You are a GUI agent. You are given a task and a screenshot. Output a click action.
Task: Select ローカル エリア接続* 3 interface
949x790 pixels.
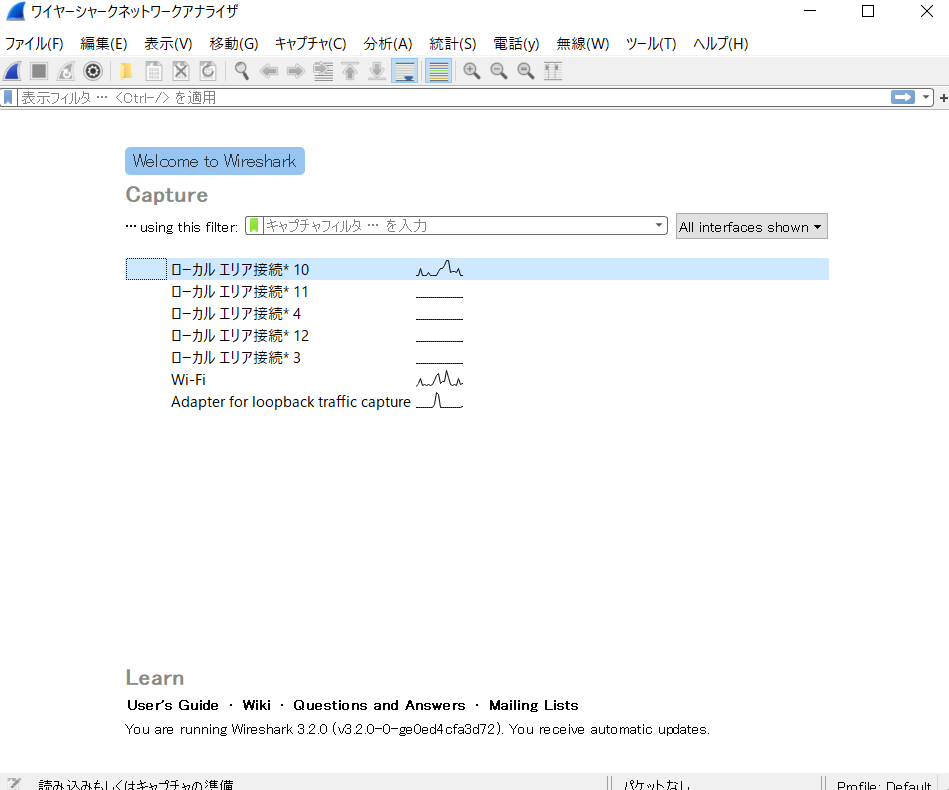[x=477, y=358]
